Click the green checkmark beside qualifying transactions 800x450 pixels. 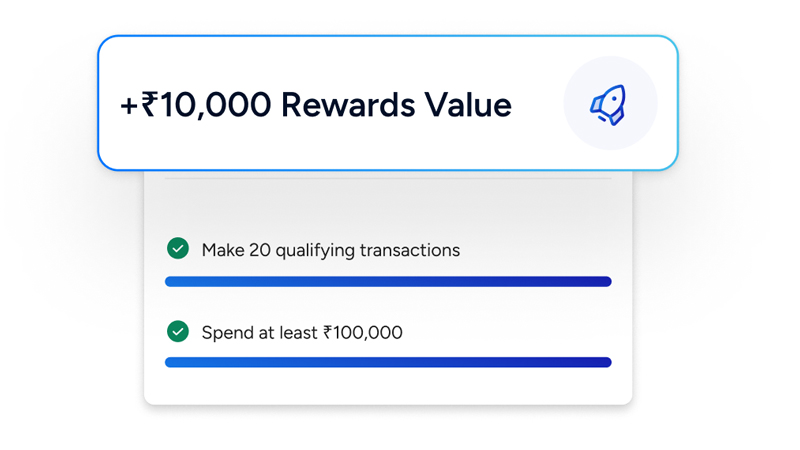pos(178,248)
